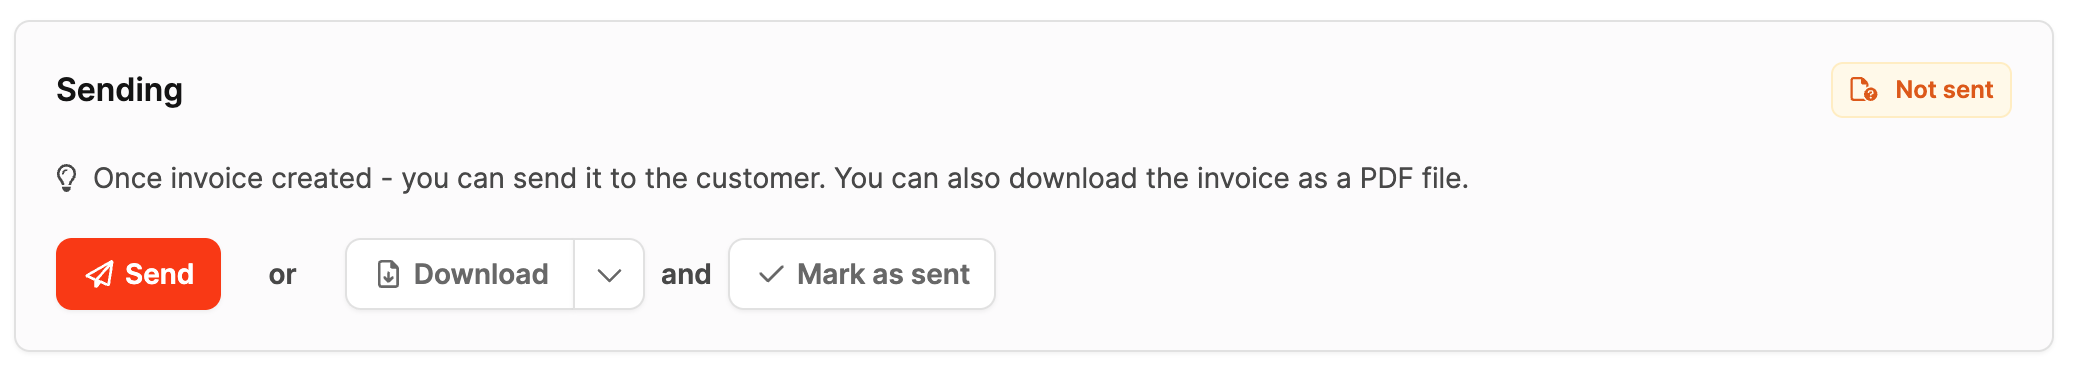This screenshot has width=2074, height=368.
Task: Click the paper plane icon on Send
Action: [x=99, y=274]
